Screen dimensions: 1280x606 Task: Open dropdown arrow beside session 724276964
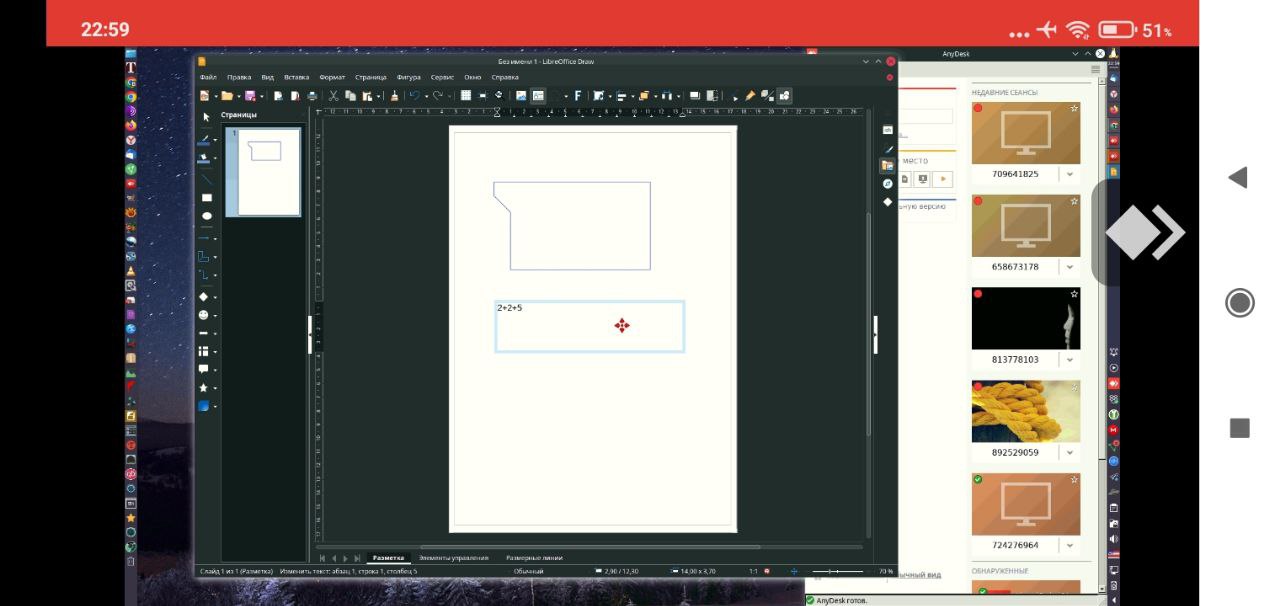tap(1070, 546)
